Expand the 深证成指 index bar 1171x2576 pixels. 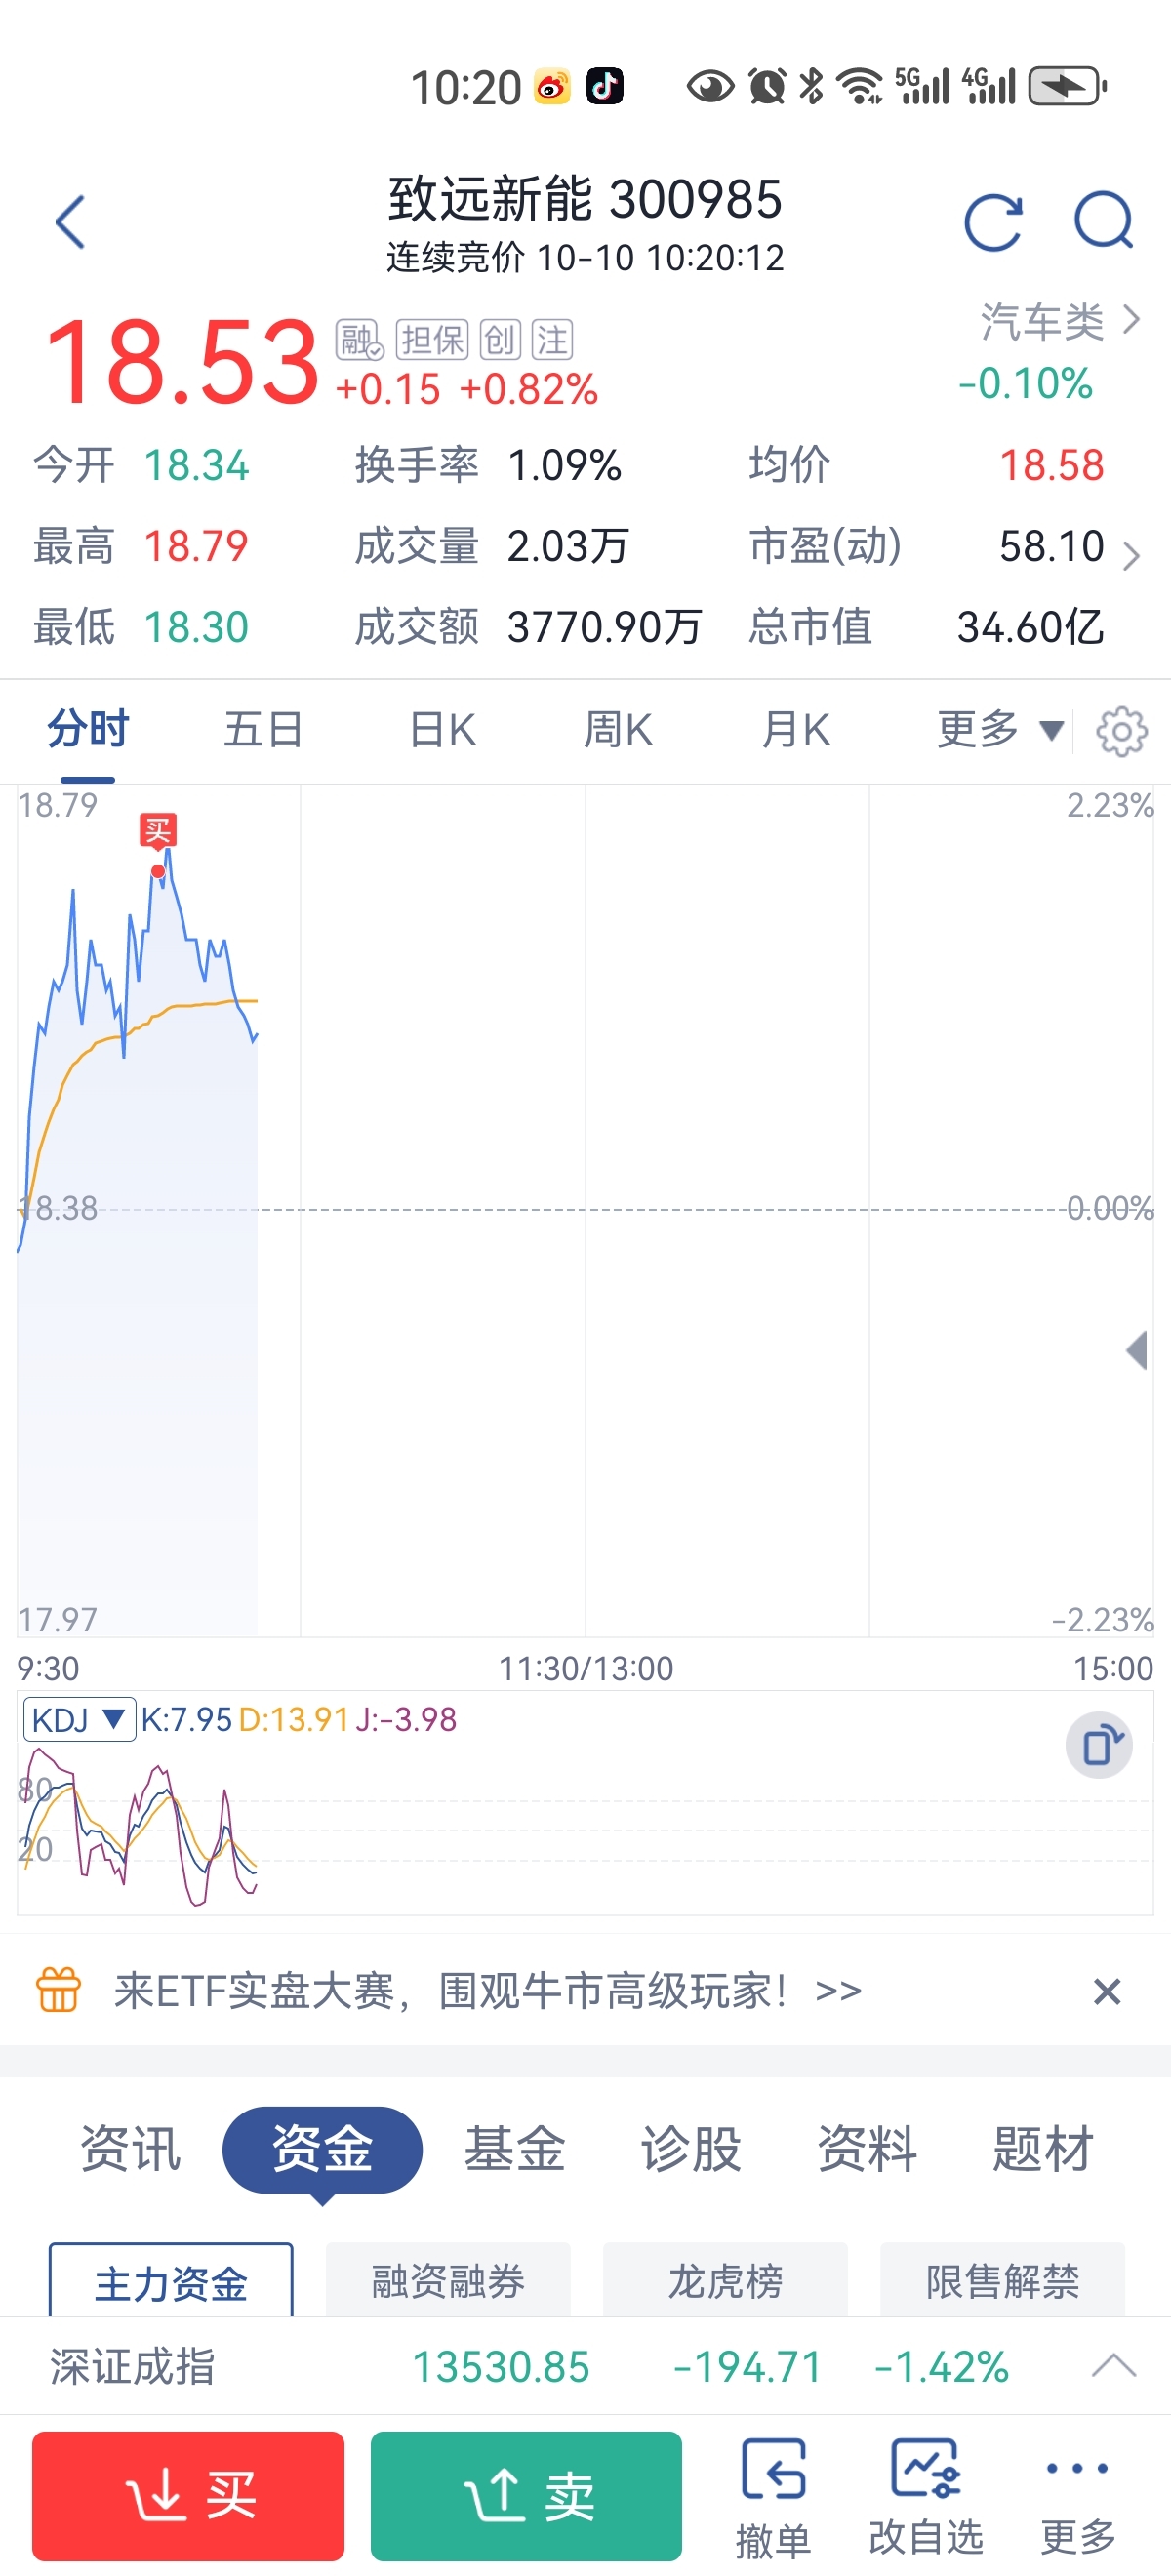tap(1113, 2366)
